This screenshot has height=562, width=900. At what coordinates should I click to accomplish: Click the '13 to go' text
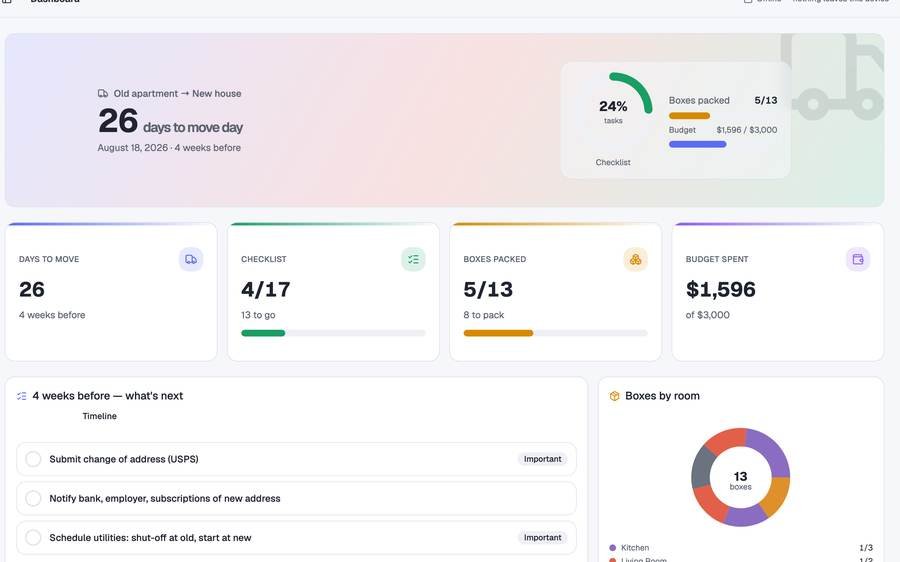click(x=258, y=315)
